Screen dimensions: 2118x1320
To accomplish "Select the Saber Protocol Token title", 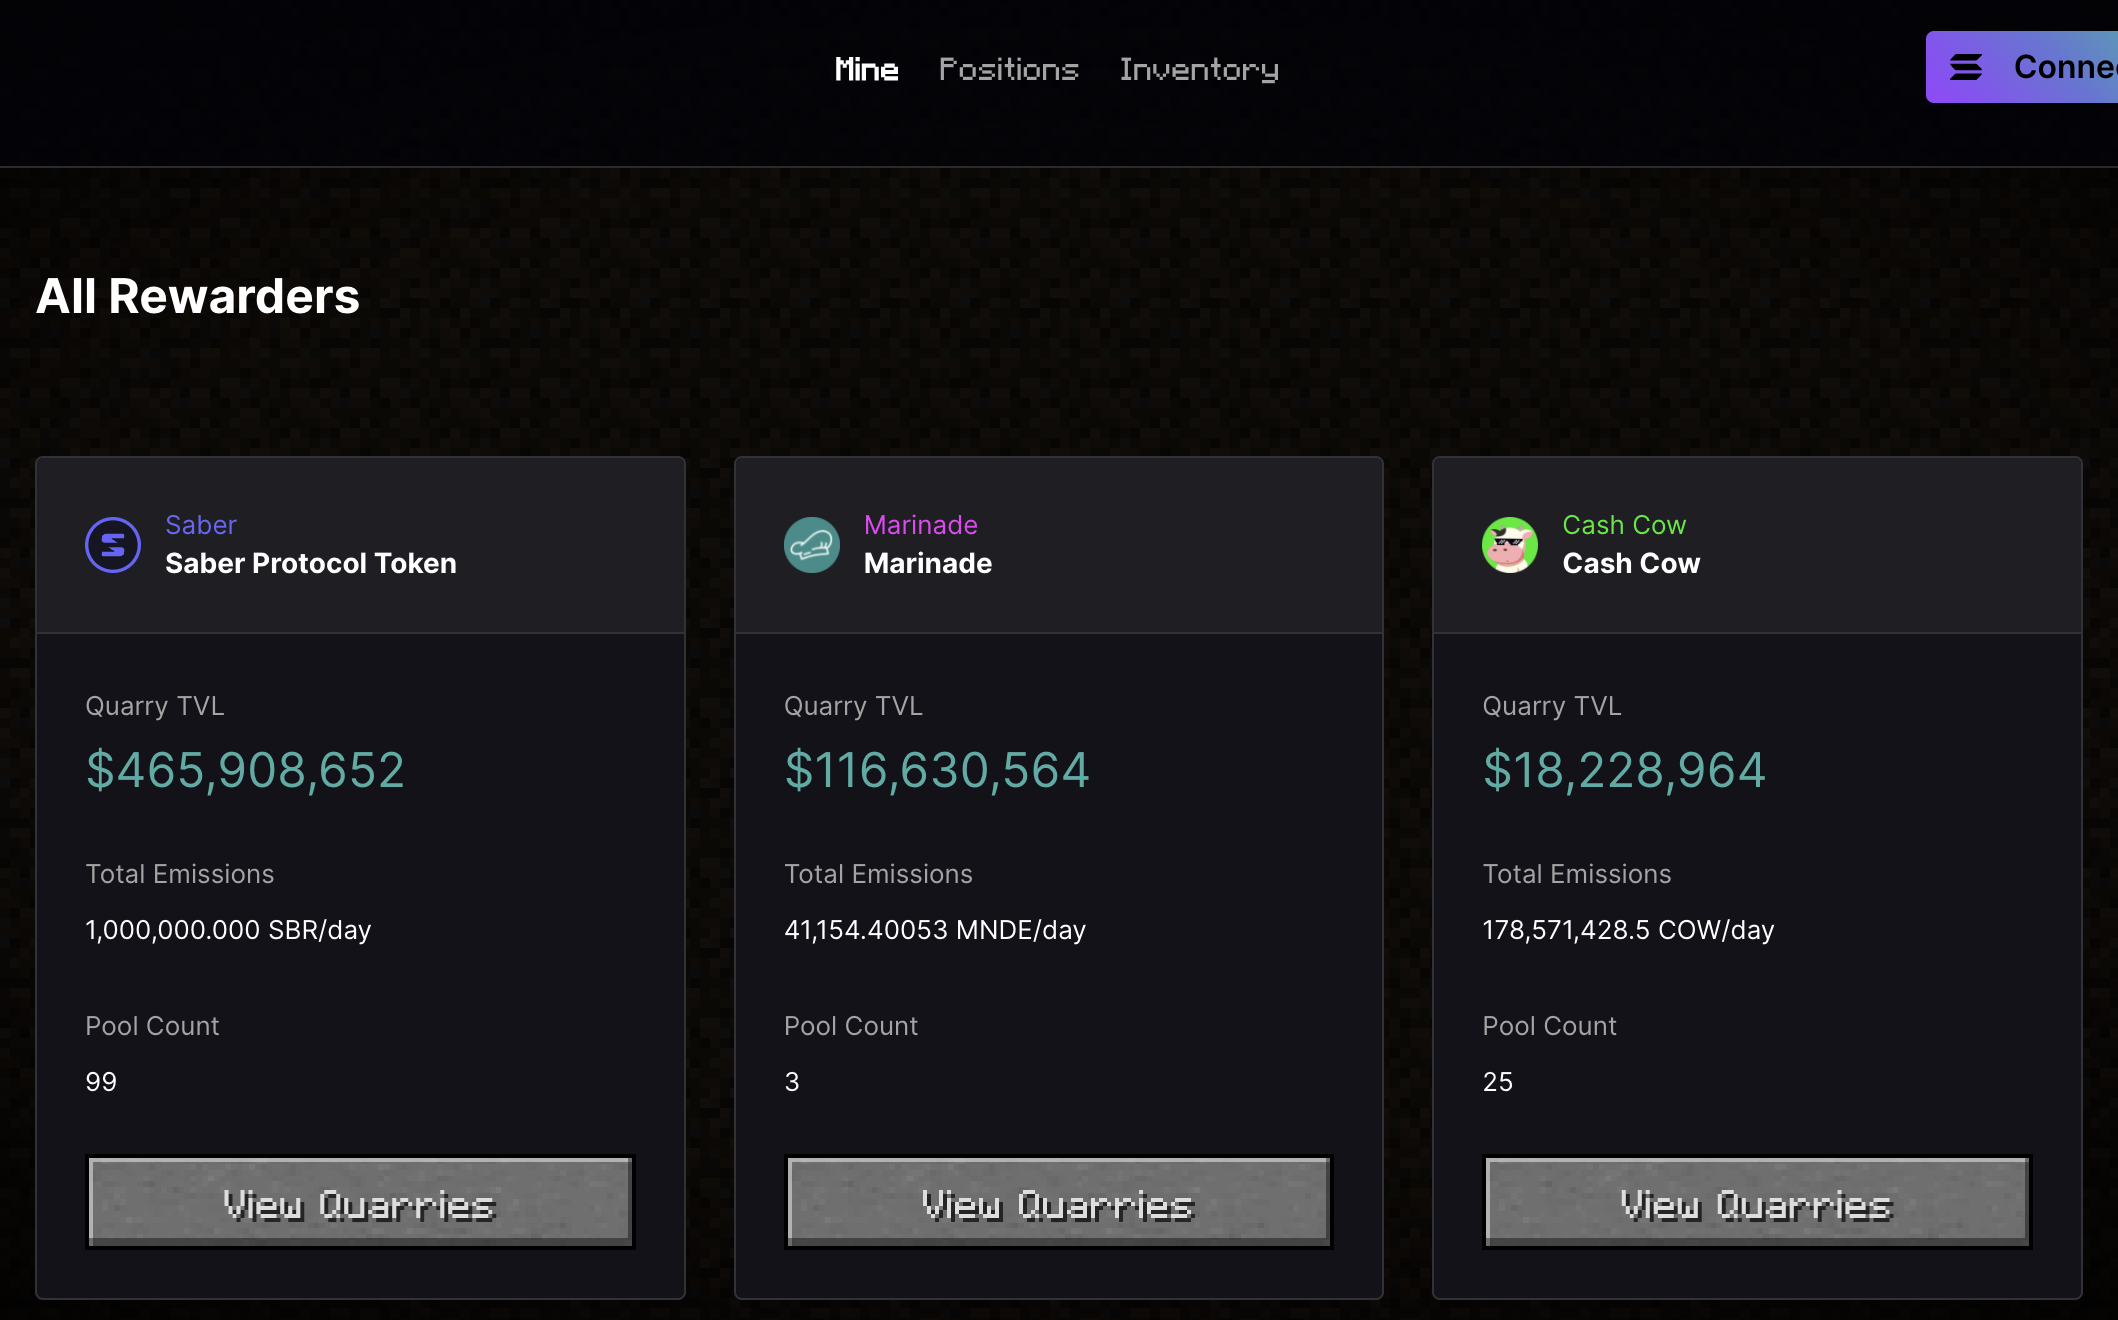I will pos(310,563).
